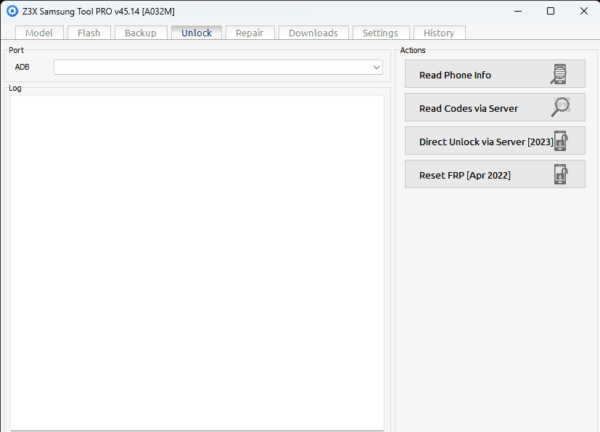View the History tab
Image resolution: width=600 pixels, height=432 pixels.
(x=439, y=33)
